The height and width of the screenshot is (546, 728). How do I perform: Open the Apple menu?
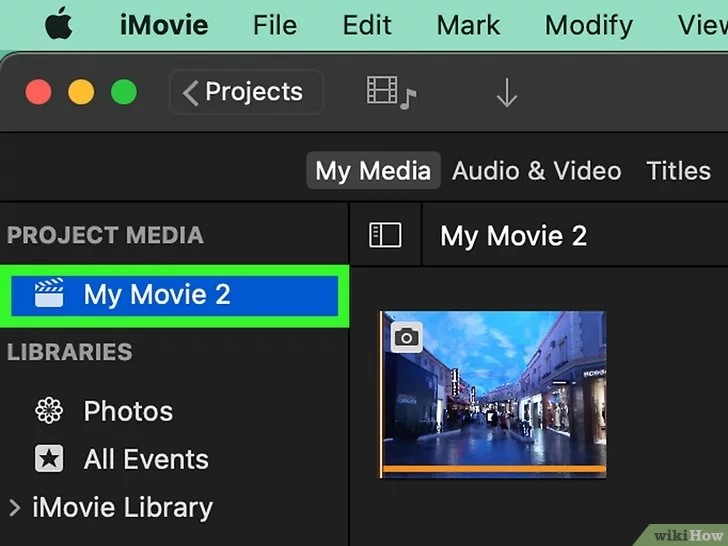[59, 23]
